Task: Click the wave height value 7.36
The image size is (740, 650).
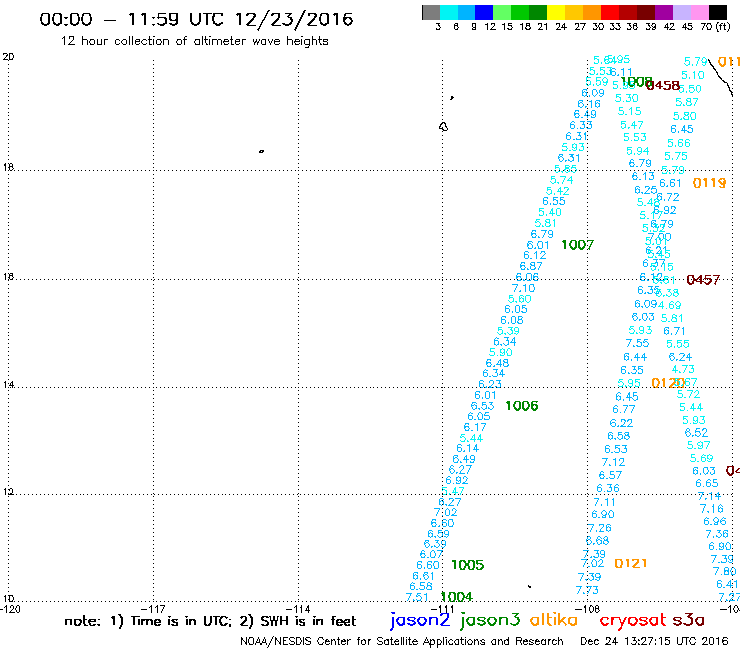Action: (x=717, y=534)
